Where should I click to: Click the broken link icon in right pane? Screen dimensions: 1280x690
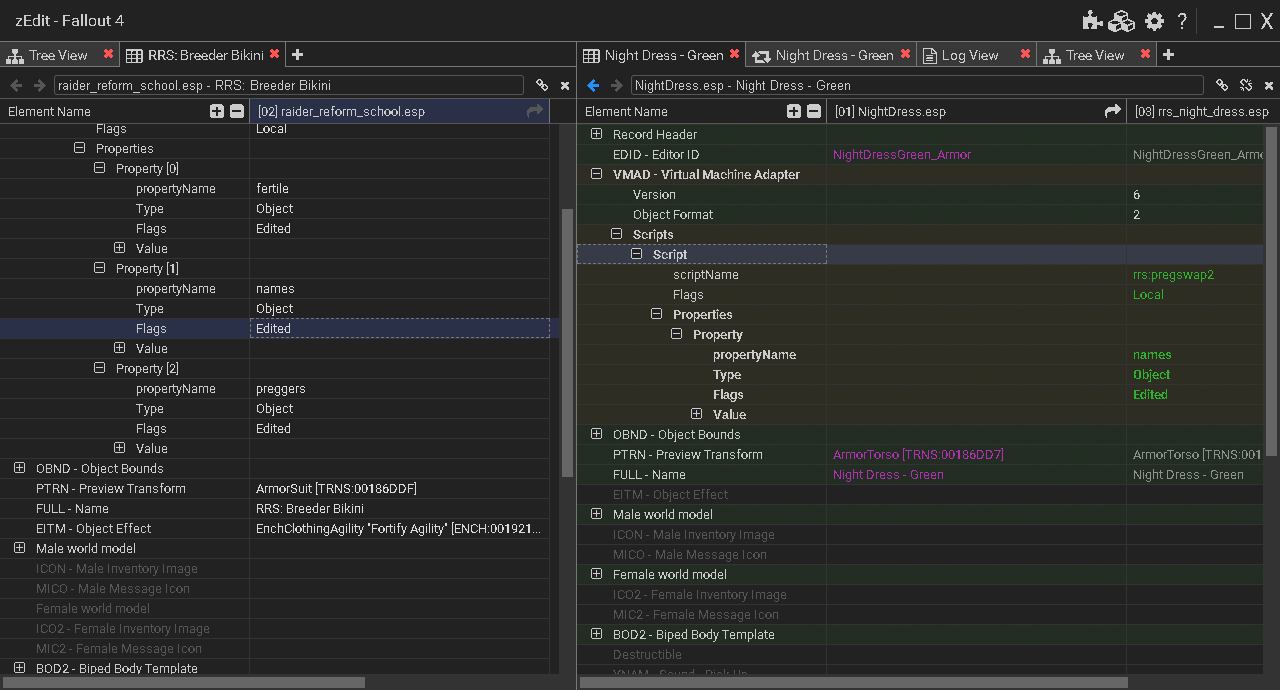click(x=1246, y=86)
